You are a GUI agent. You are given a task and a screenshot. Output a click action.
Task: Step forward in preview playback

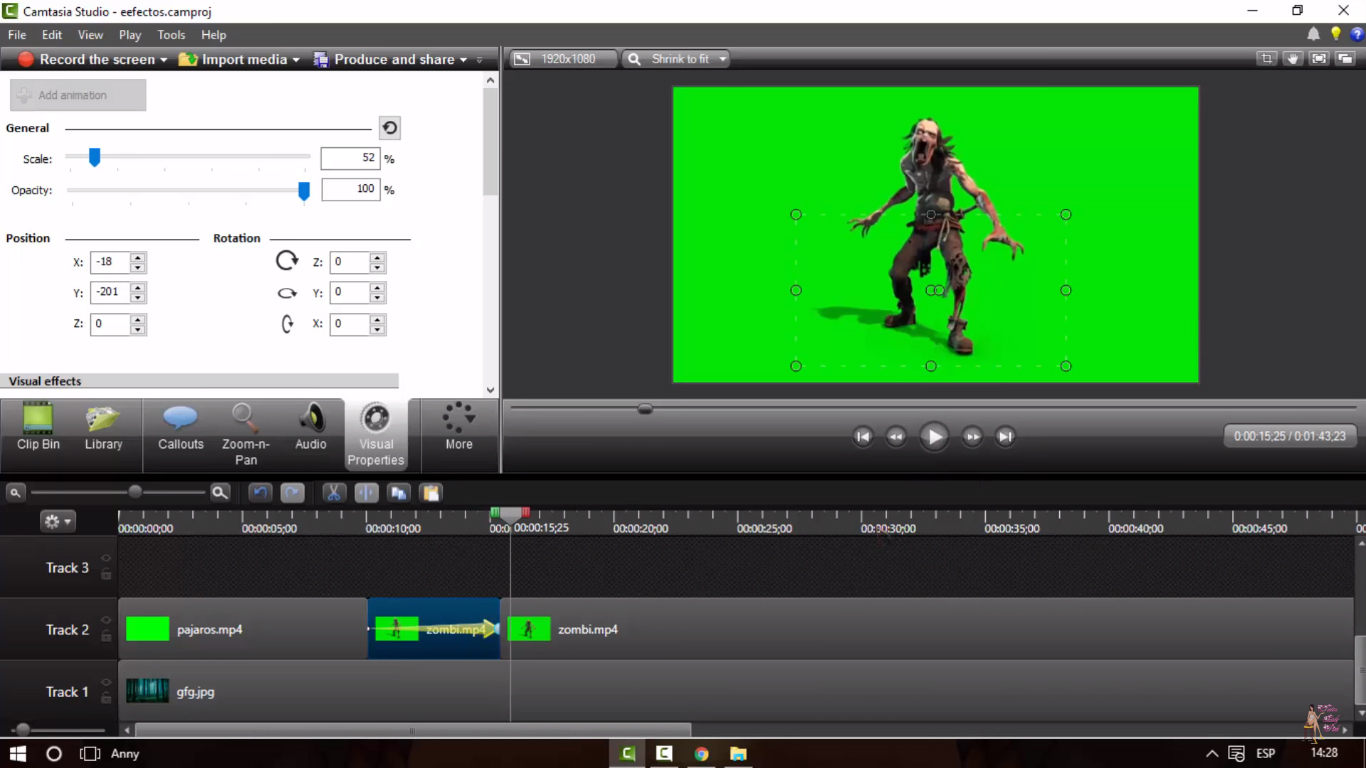click(972, 436)
